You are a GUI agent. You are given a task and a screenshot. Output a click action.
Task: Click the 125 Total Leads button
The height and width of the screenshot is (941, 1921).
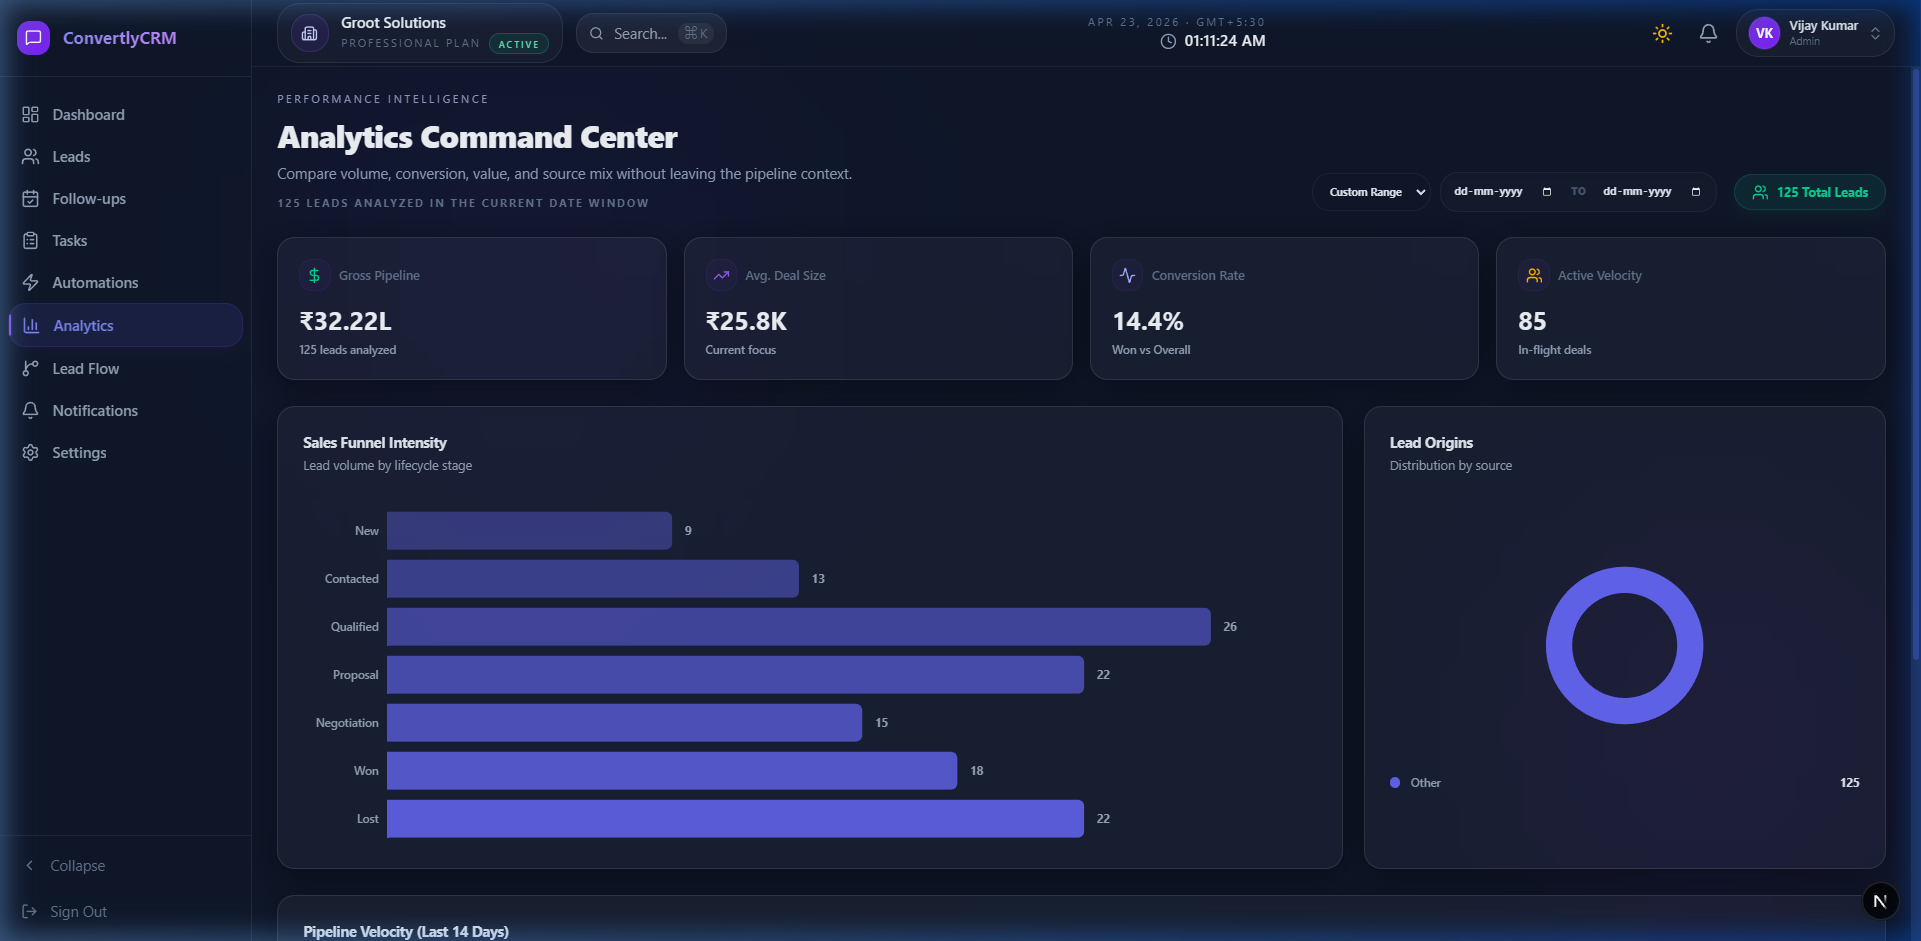[x=1808, y=191]
